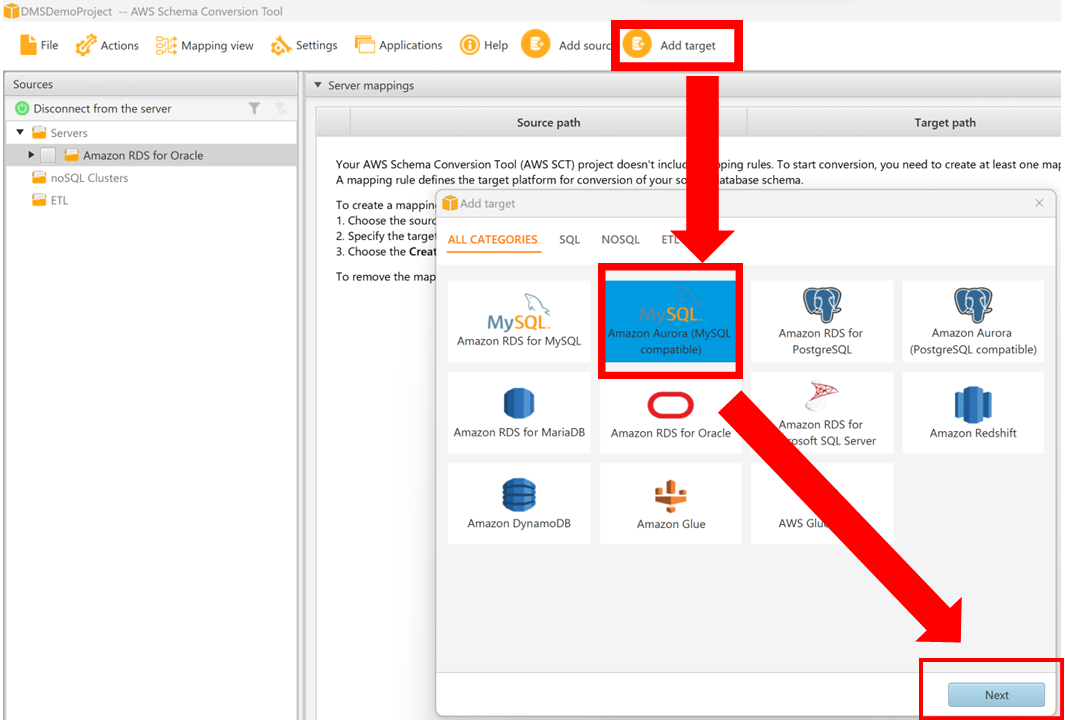Choose Amazon Redshift target
The image size is (1065, 720).
point(973,412)
